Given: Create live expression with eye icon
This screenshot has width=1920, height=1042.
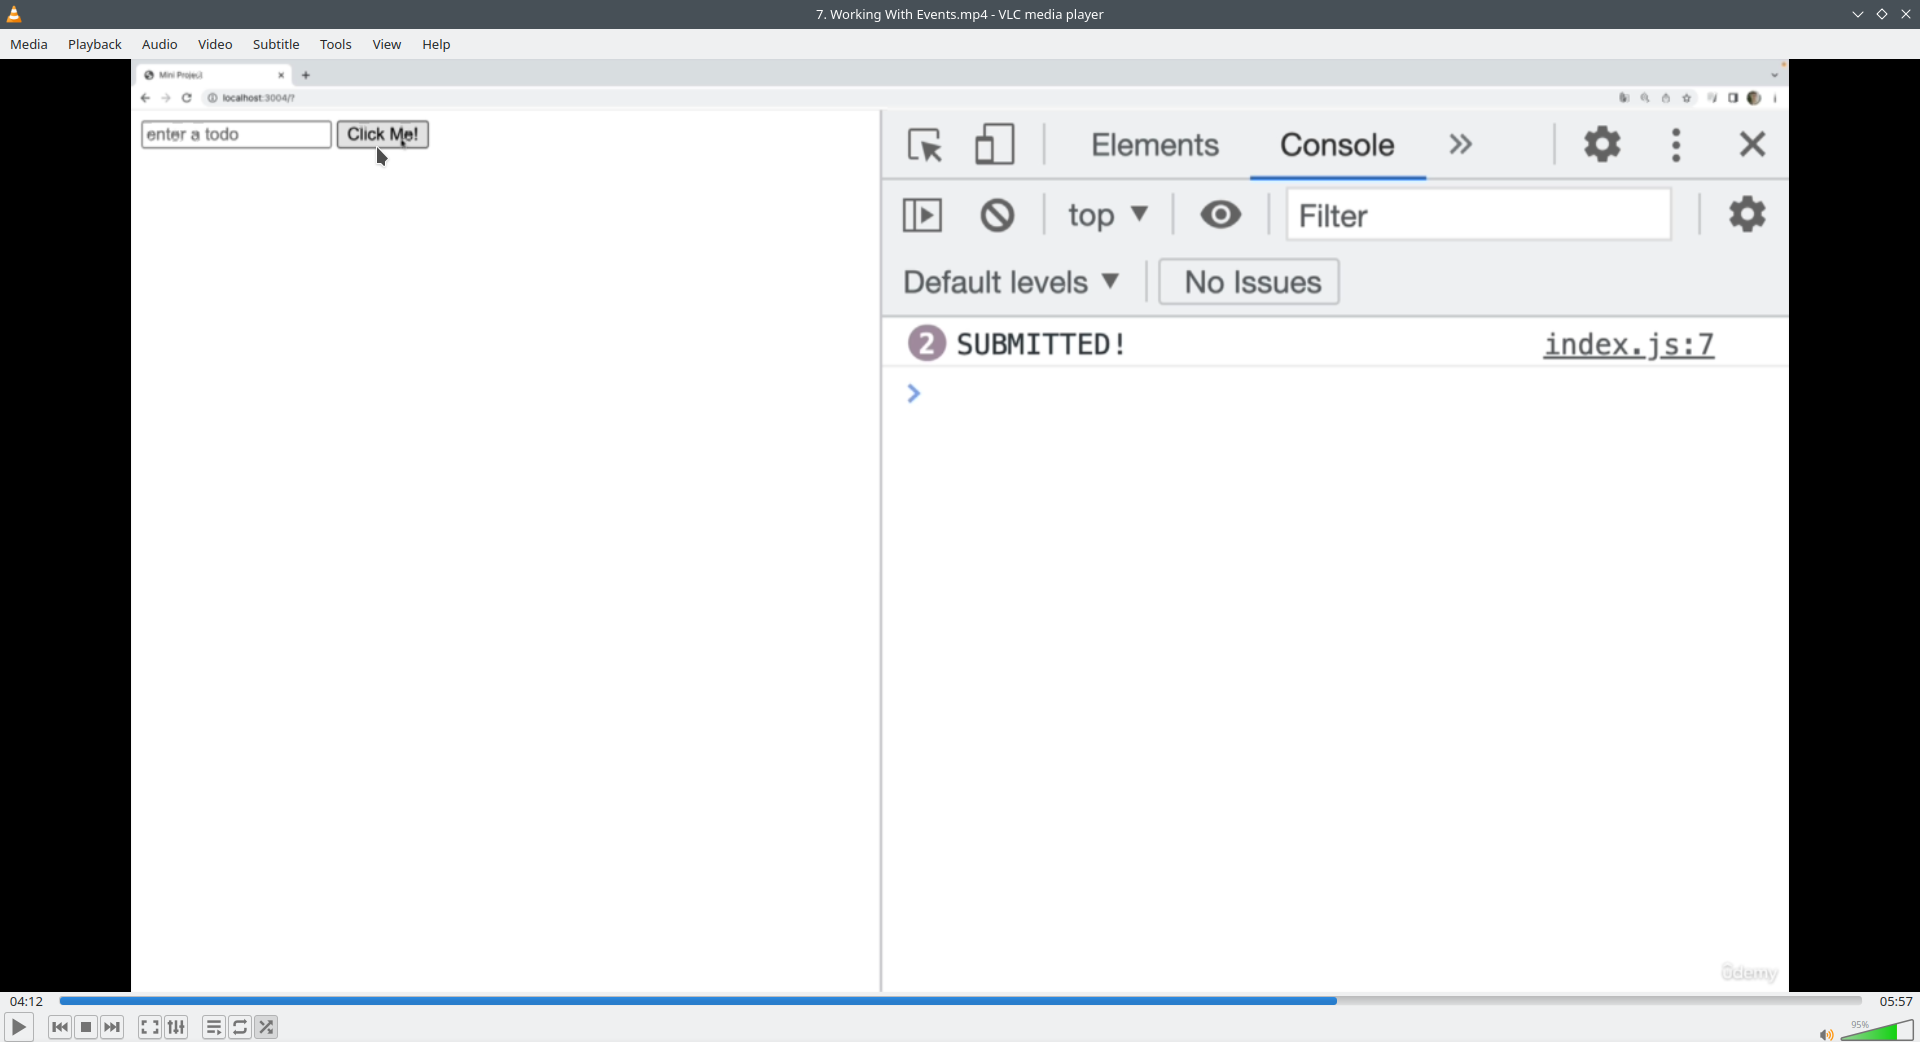Looking at the screenshot, I should pyautogui.click(x=1221, y=214).
